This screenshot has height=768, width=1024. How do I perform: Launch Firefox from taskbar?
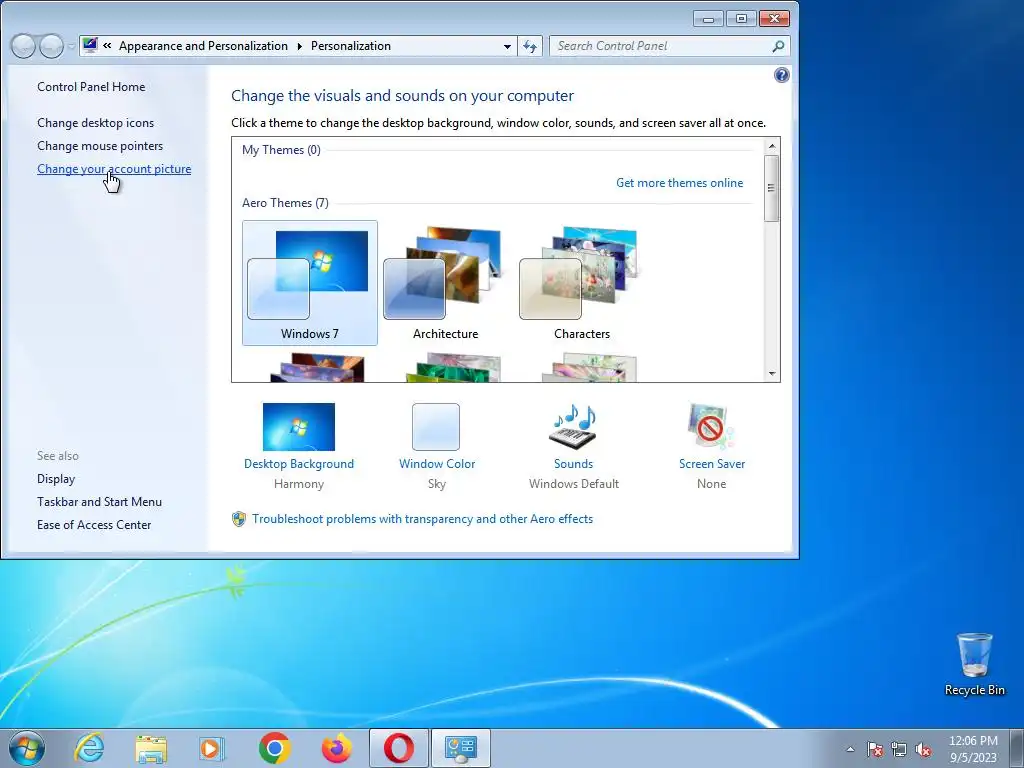(337, 748)
